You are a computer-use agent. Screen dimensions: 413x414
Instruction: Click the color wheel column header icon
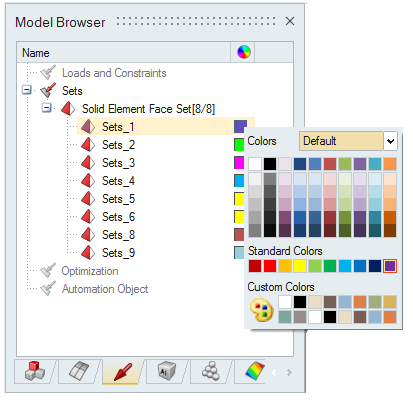point(244,52)
